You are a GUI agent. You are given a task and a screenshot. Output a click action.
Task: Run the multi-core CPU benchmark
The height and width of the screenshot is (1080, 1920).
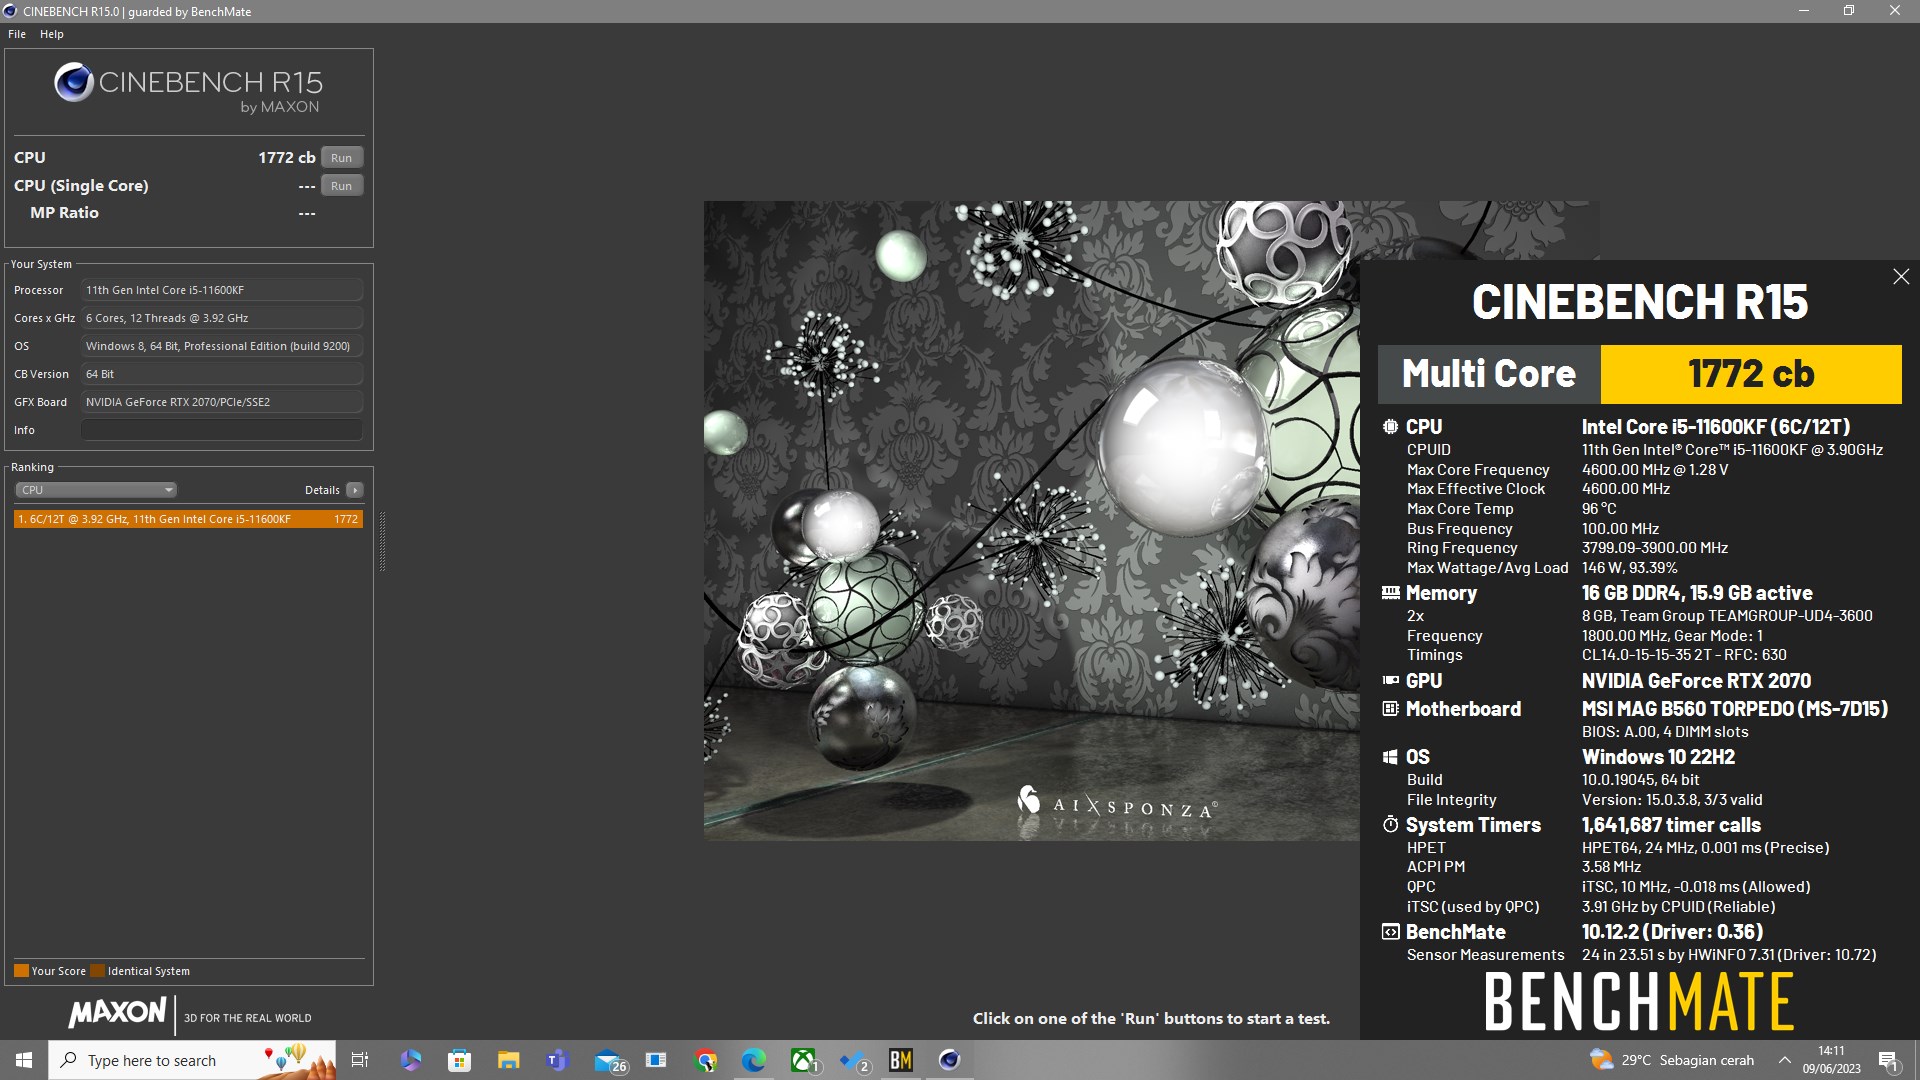[x=342, y=158]
